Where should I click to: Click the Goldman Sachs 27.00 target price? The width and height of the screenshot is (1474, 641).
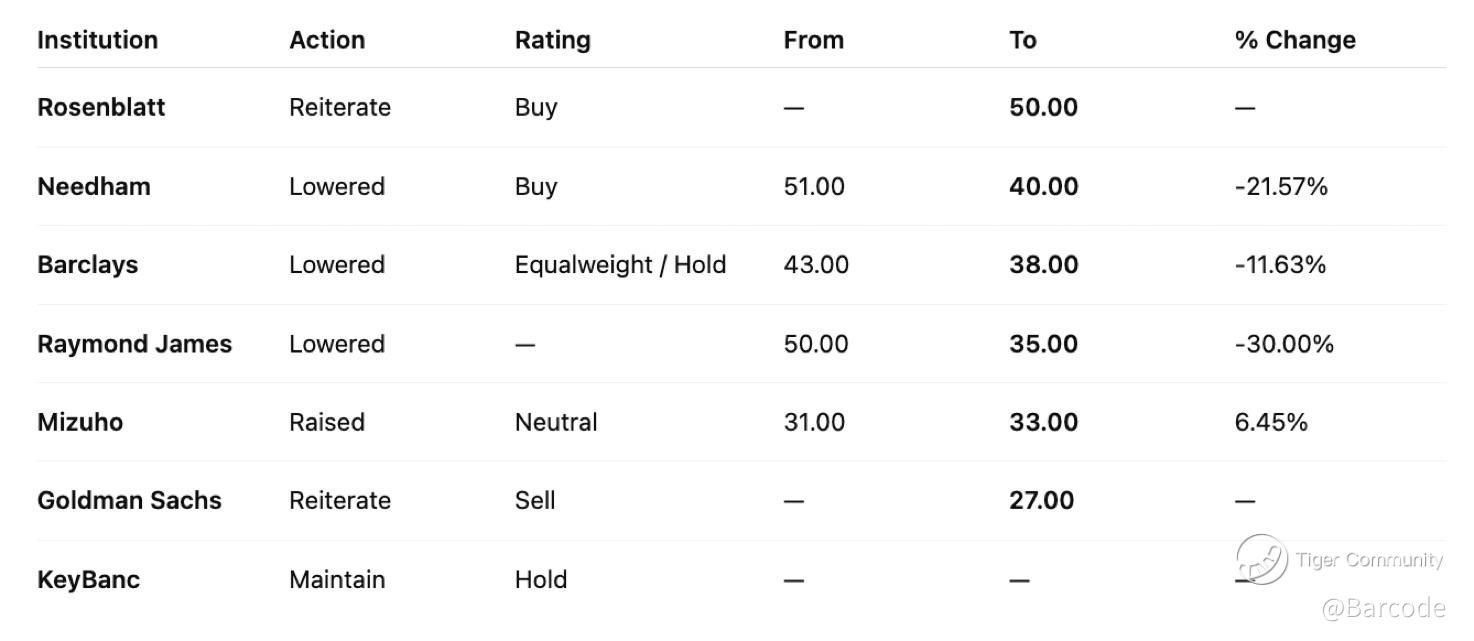click(x=1041, y=500)
